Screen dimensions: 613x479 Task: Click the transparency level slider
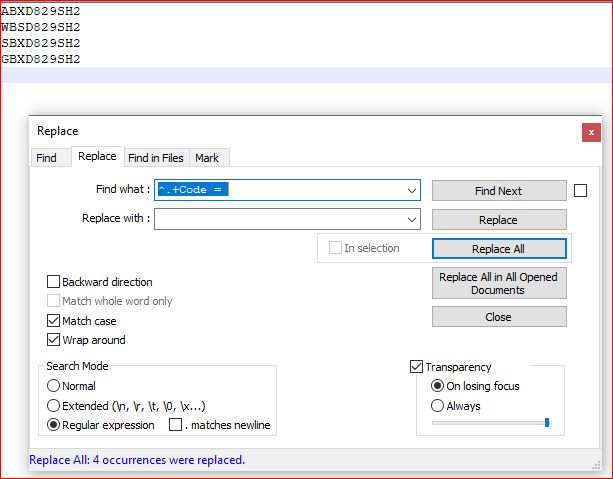point(491,423)
